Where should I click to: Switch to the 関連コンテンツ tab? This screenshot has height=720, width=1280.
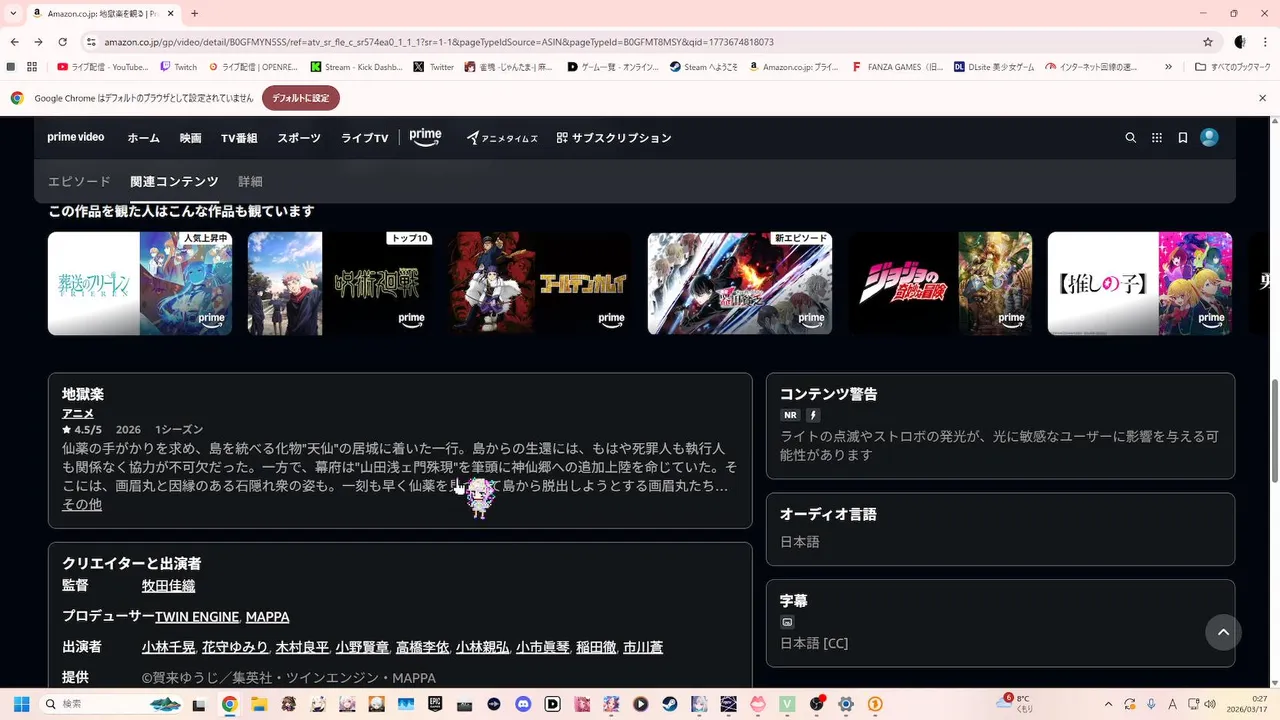[174, 182]
